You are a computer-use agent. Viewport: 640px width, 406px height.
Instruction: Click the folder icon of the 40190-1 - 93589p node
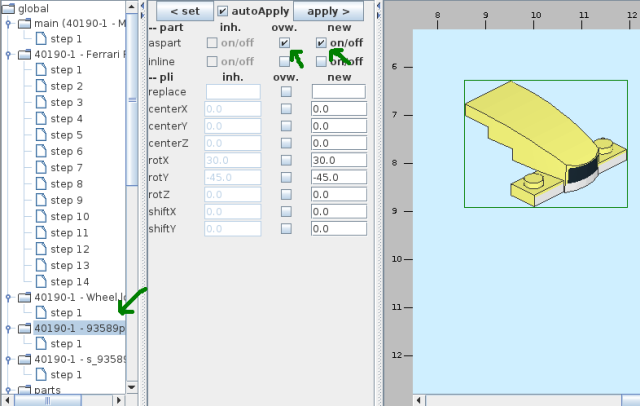[x=24, y=328]
